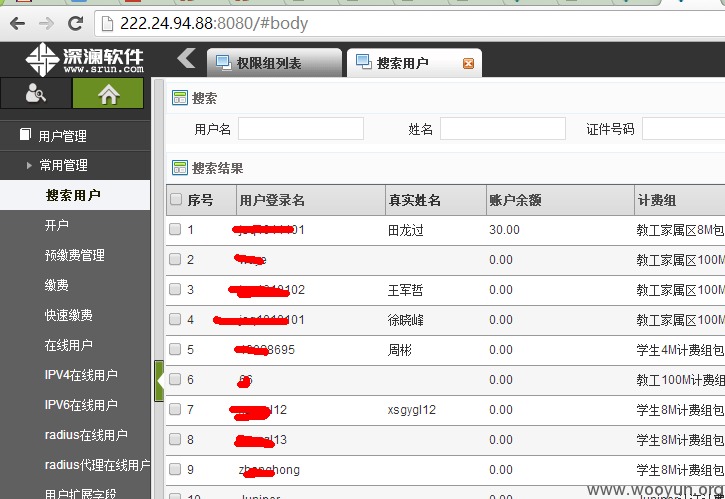Click the green home icon button

click(108, 94)
